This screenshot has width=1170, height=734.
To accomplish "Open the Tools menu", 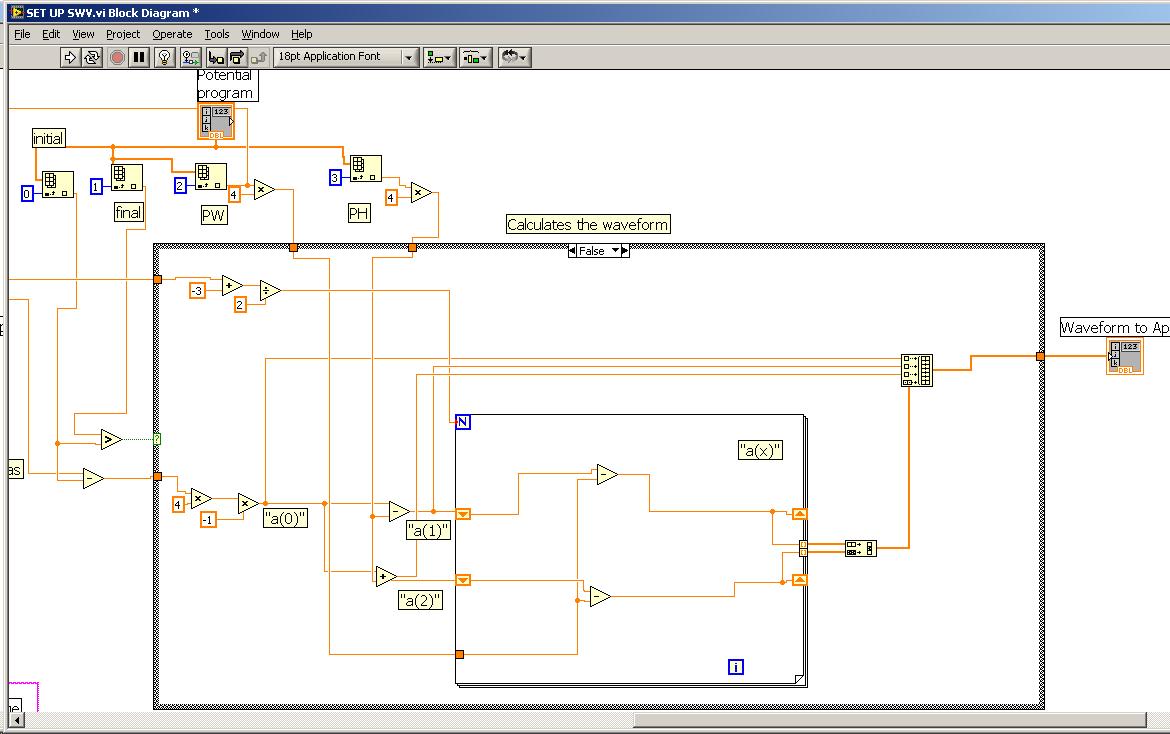I will (x=217, y=34).
